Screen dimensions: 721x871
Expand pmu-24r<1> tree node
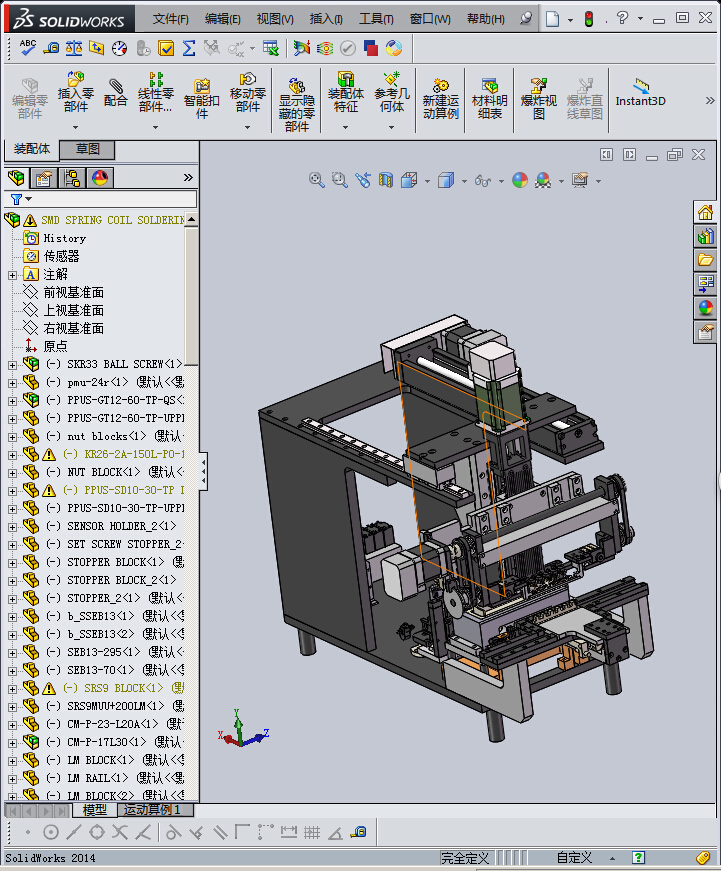[x=12, y=383]
